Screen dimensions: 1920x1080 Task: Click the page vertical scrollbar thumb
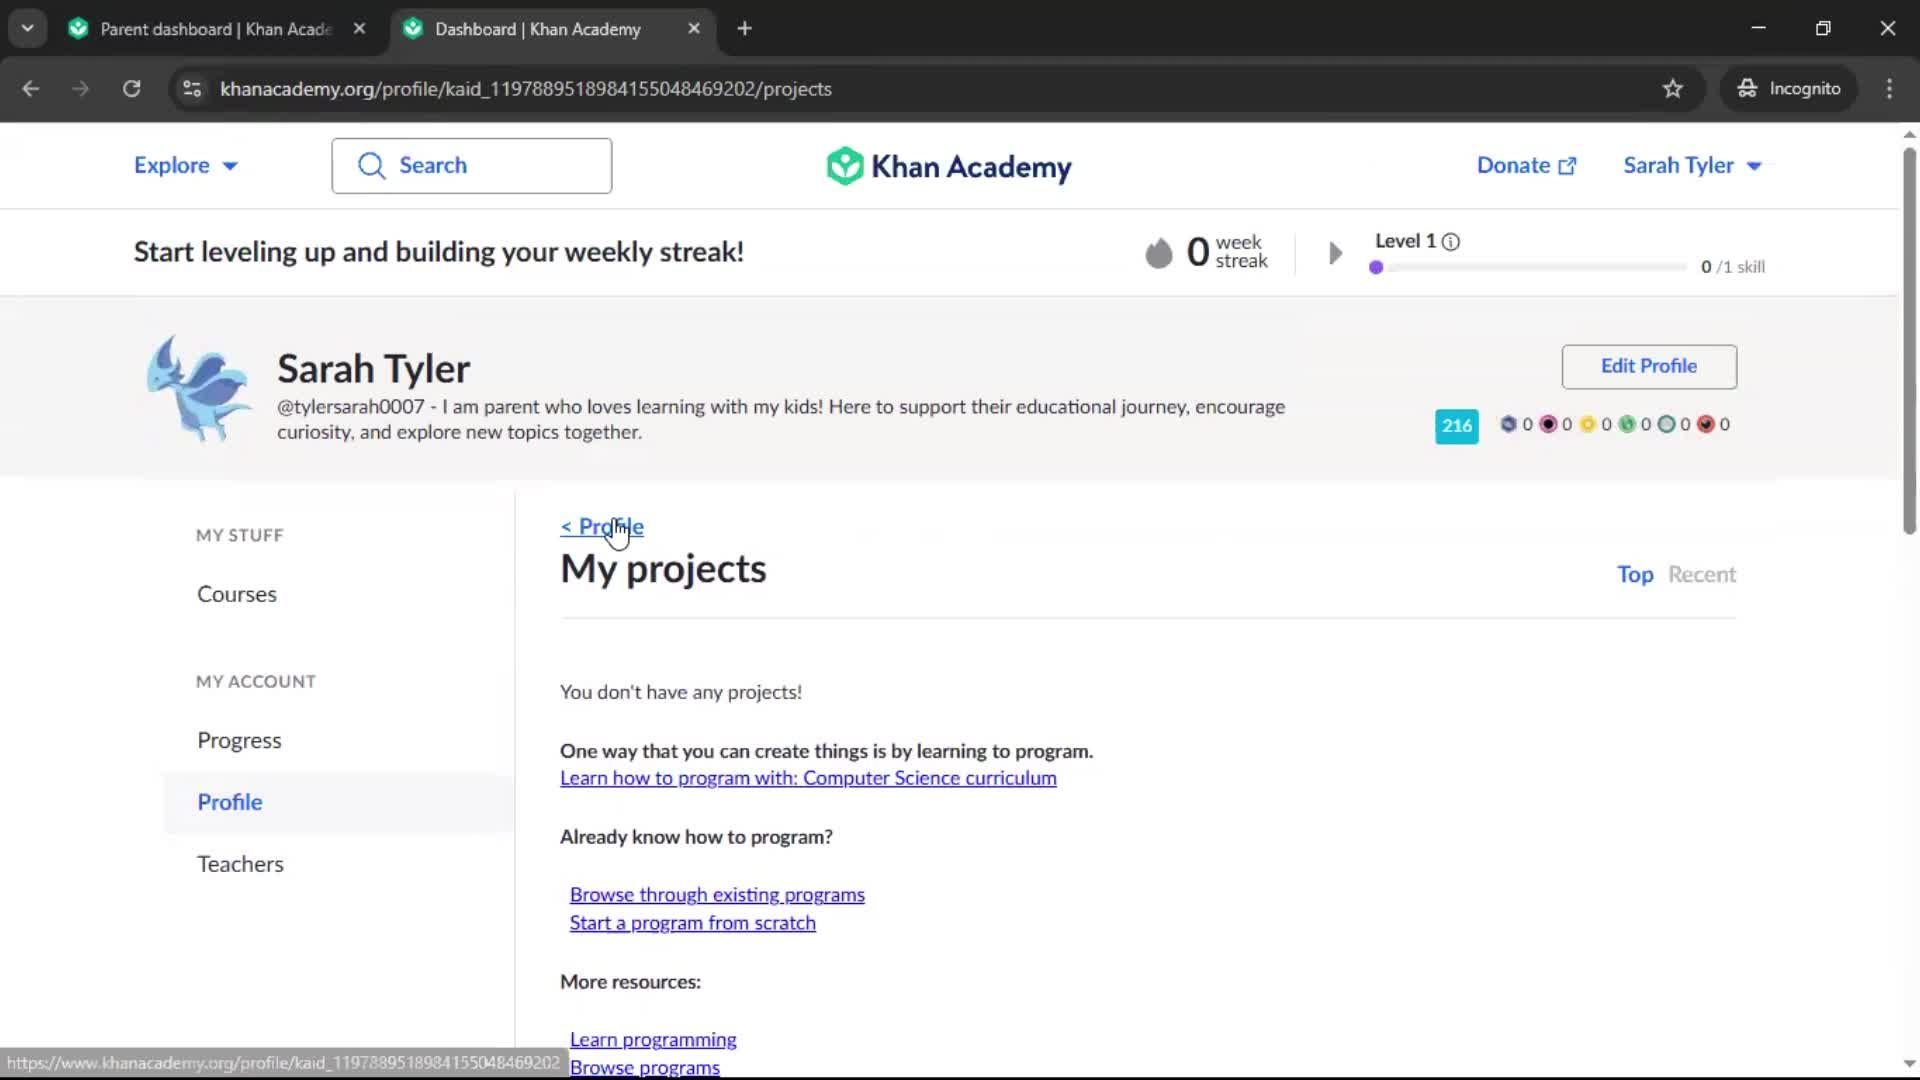1909,340
